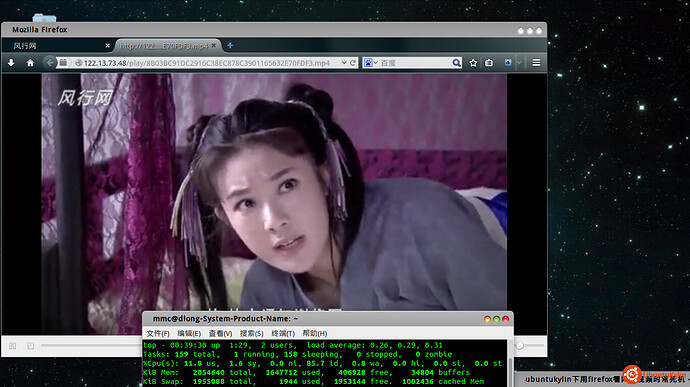Close the 风行网 tab
This screenshot has width=690, height=387.
(107, 45)
